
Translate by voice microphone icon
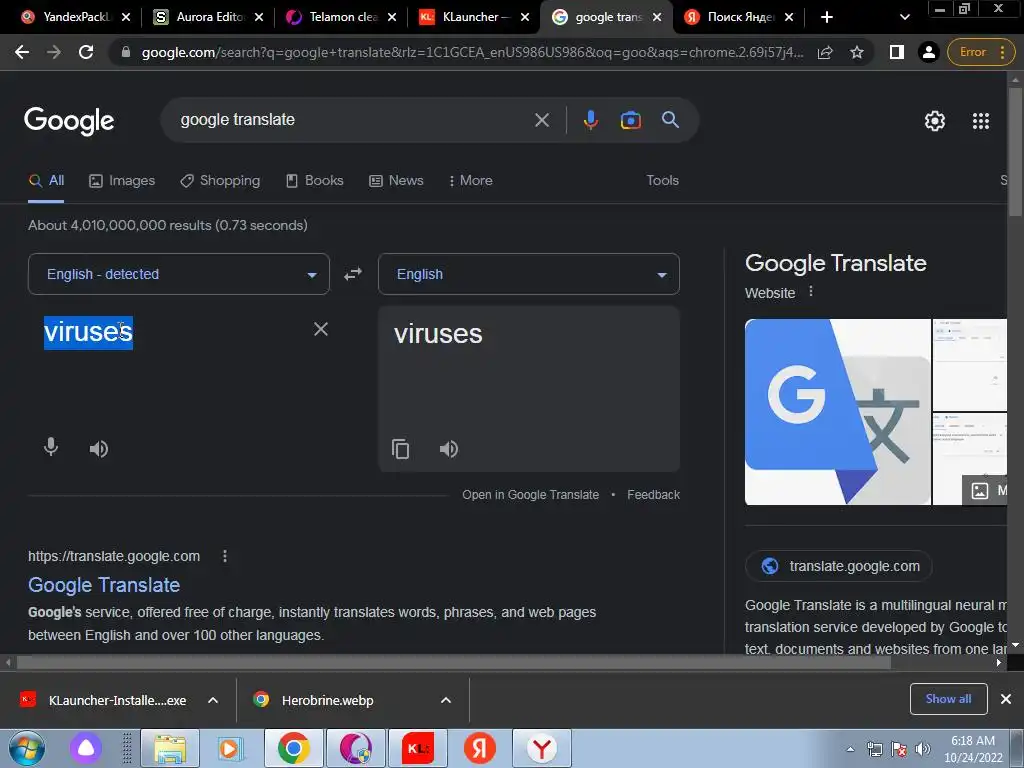tap(51, 447)
